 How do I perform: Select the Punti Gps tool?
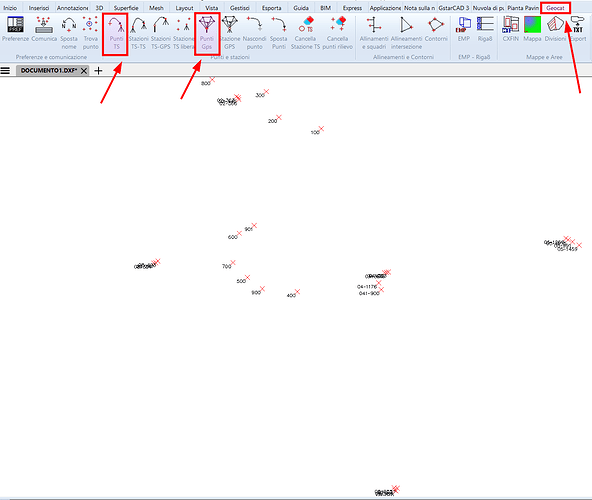[207, 33]
